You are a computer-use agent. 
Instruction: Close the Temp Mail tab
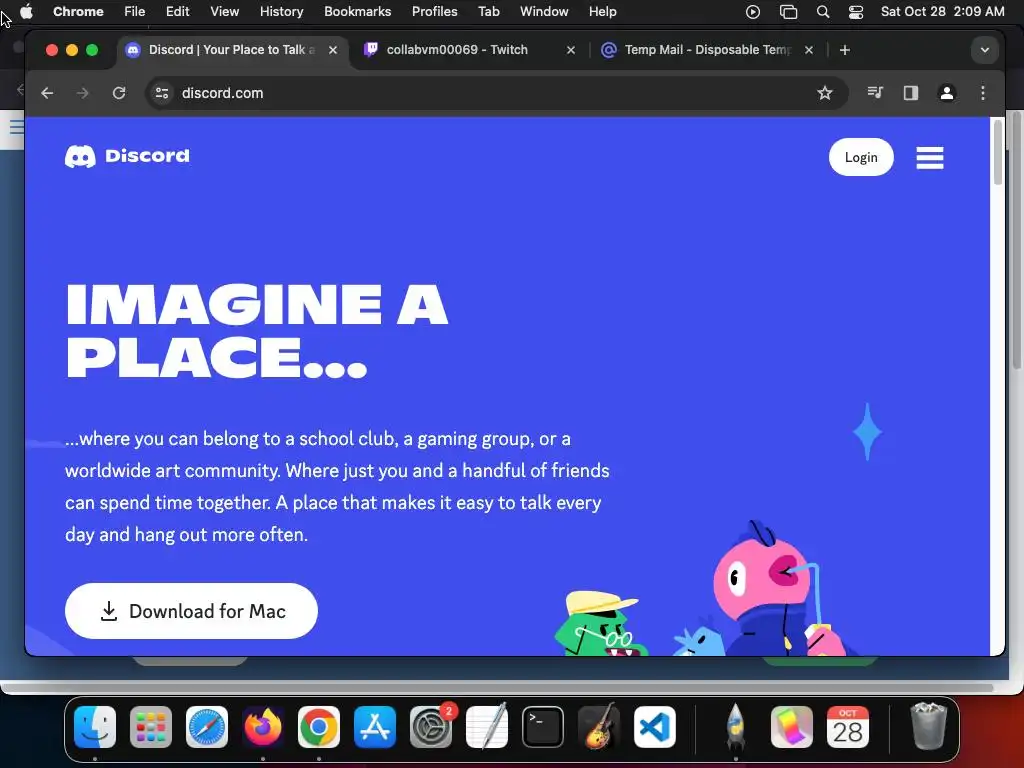coord(808,50)
